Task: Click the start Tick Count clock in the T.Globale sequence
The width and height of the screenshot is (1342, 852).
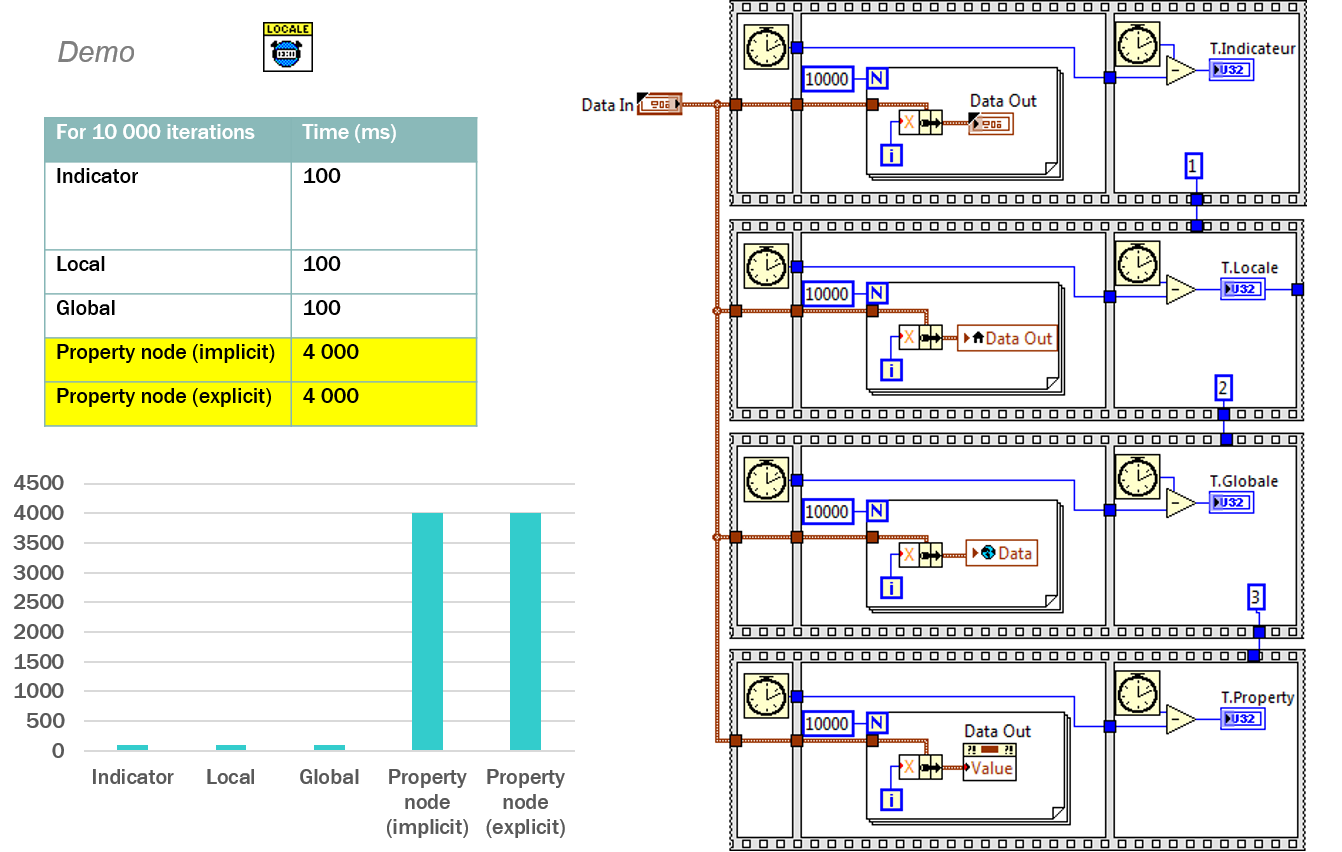Action: pos(767,480)
